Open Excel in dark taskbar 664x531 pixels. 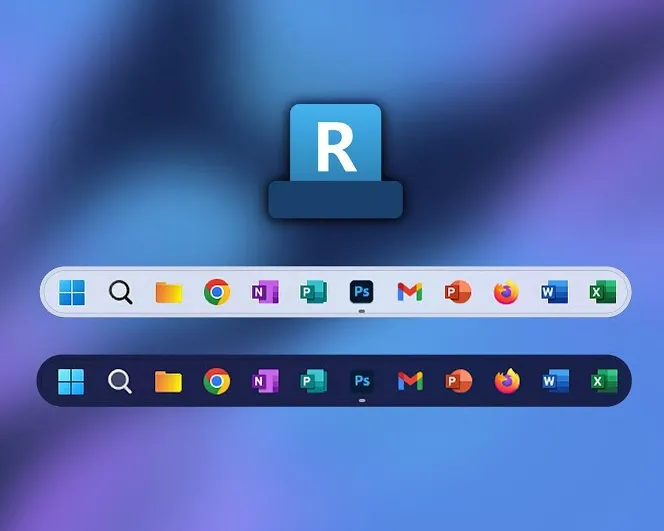point(604,381)
